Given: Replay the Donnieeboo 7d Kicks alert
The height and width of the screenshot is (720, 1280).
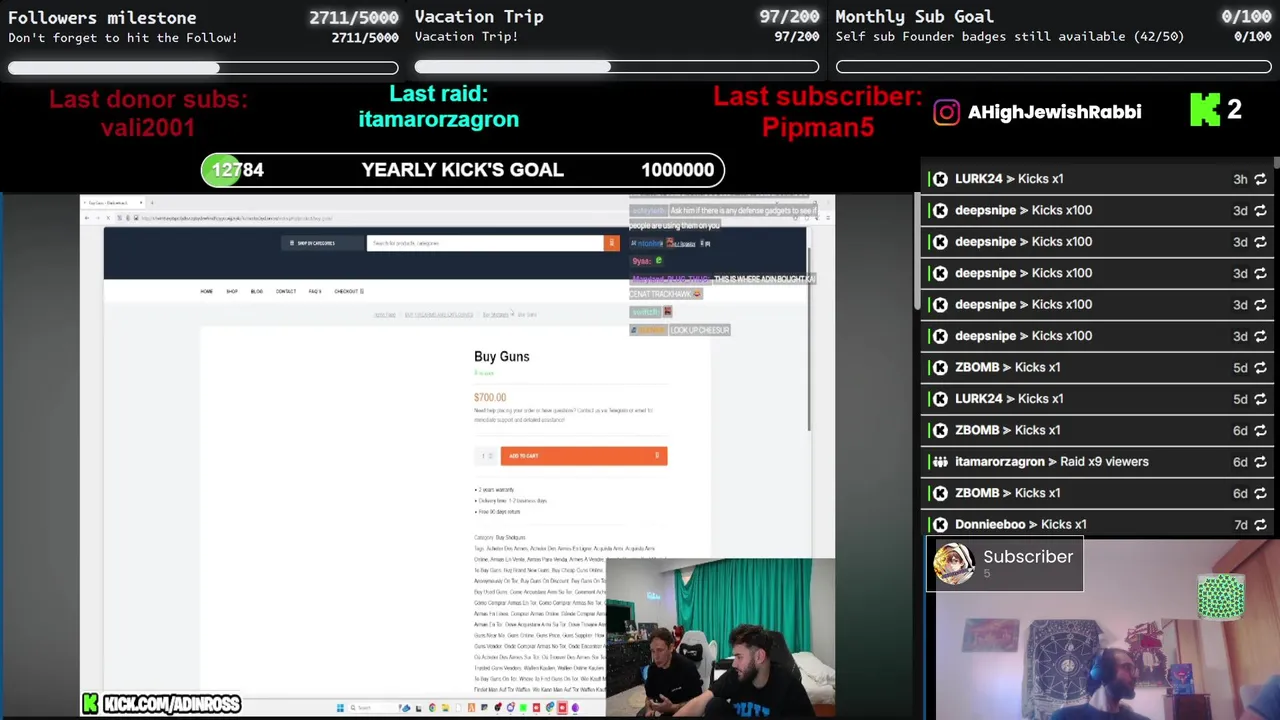Looking at the screenshot, I should click(1260, 525).
